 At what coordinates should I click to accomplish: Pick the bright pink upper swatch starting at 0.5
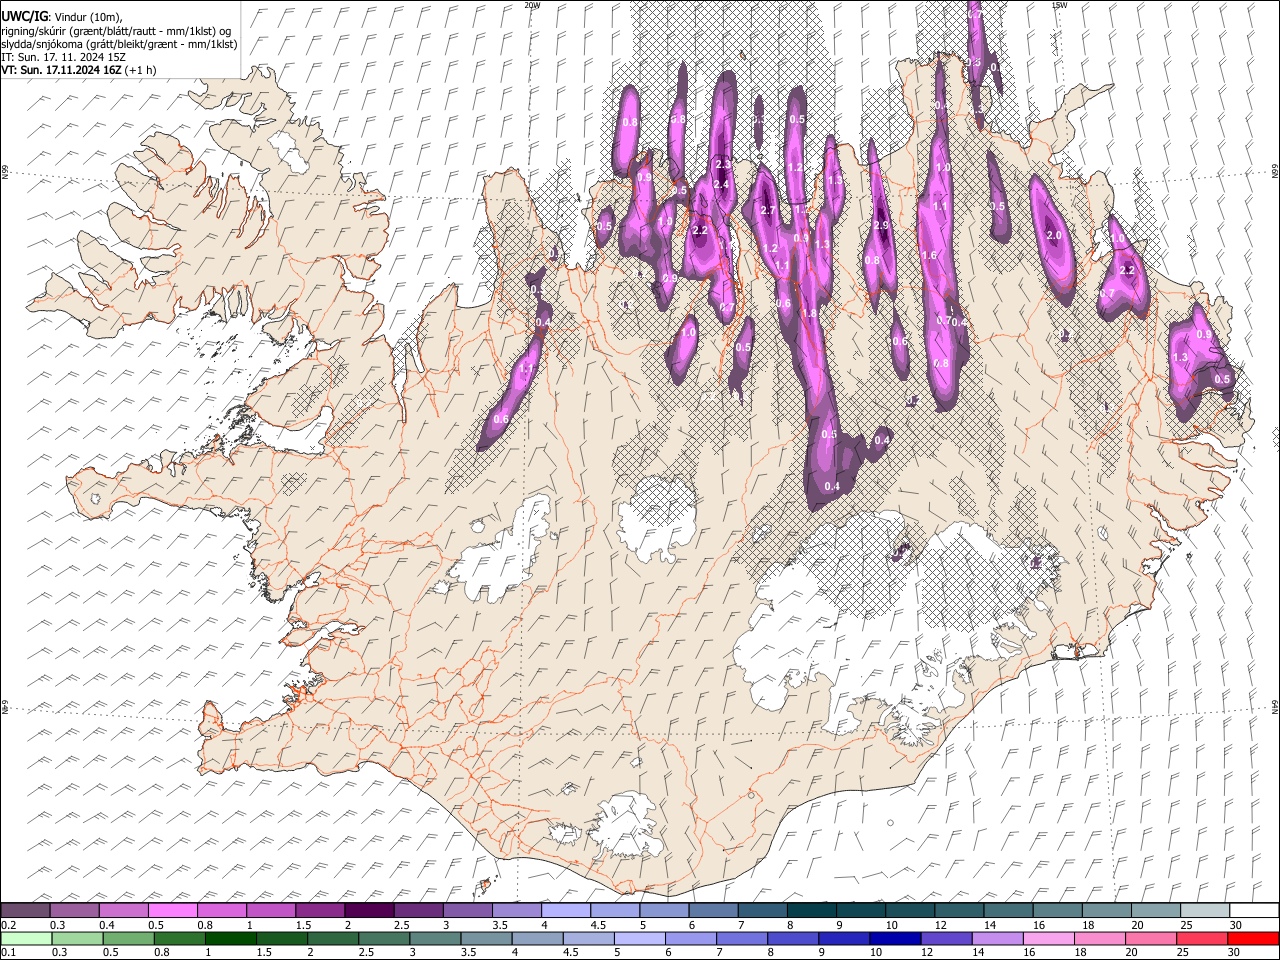click(172, 911)
